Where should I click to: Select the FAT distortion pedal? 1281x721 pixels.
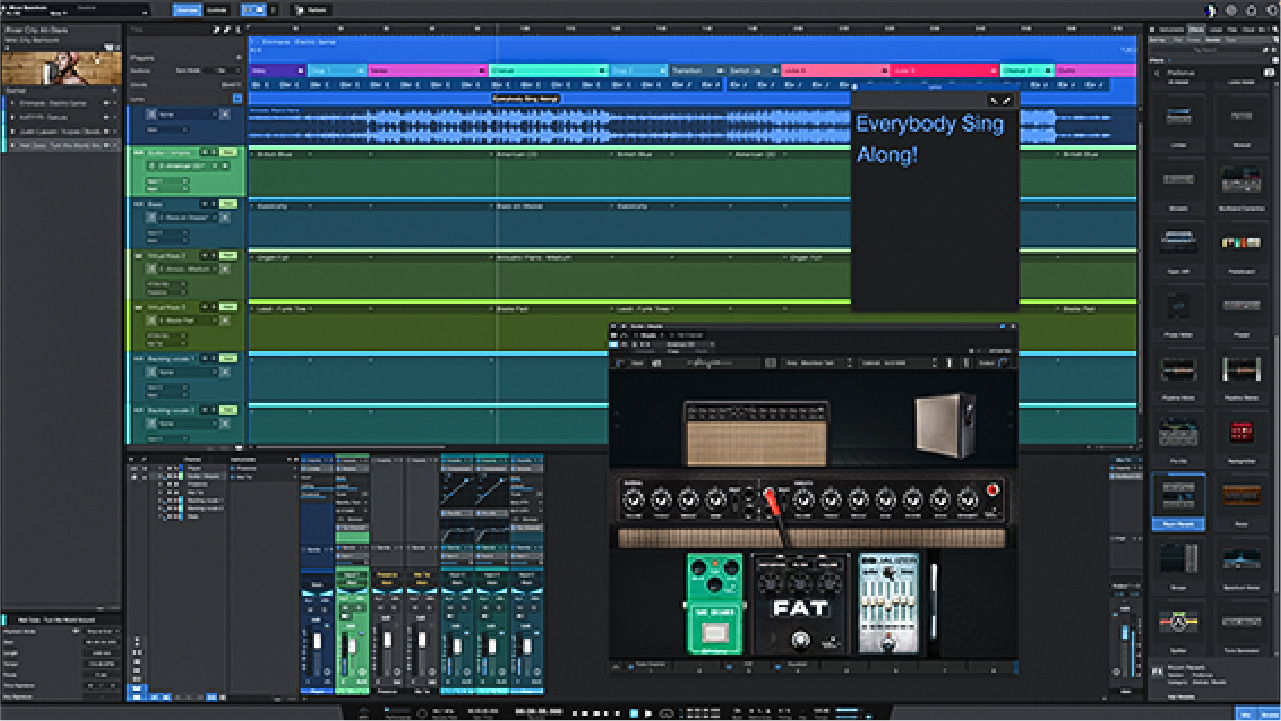801,604
